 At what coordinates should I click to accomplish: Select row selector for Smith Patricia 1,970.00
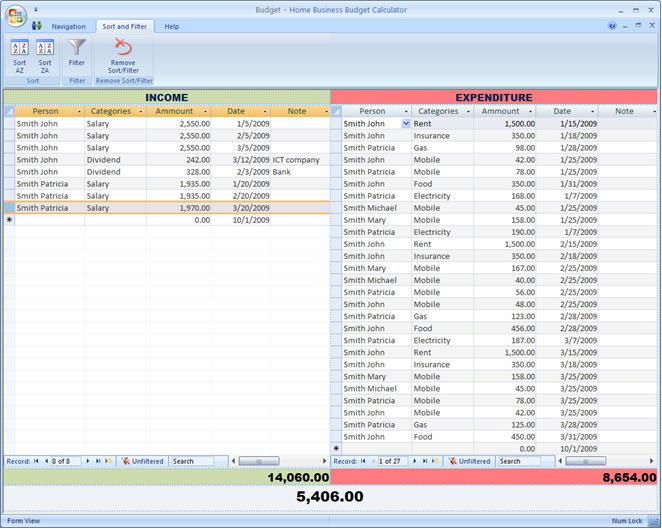9,208
